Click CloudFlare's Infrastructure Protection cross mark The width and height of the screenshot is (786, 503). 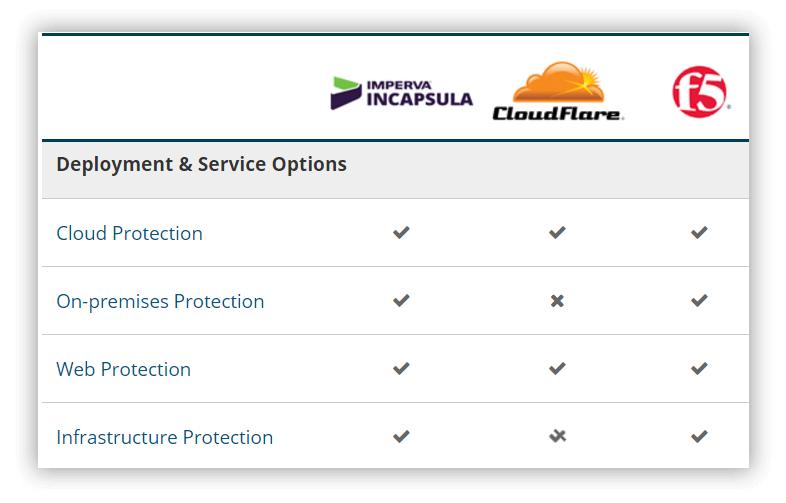tap(557, 436)
